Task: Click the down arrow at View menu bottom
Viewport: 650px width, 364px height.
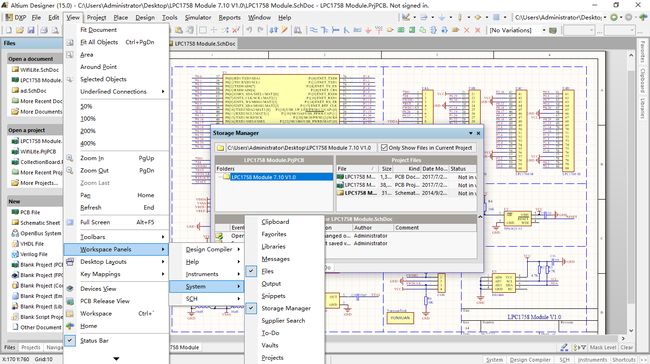Action: 116,359
